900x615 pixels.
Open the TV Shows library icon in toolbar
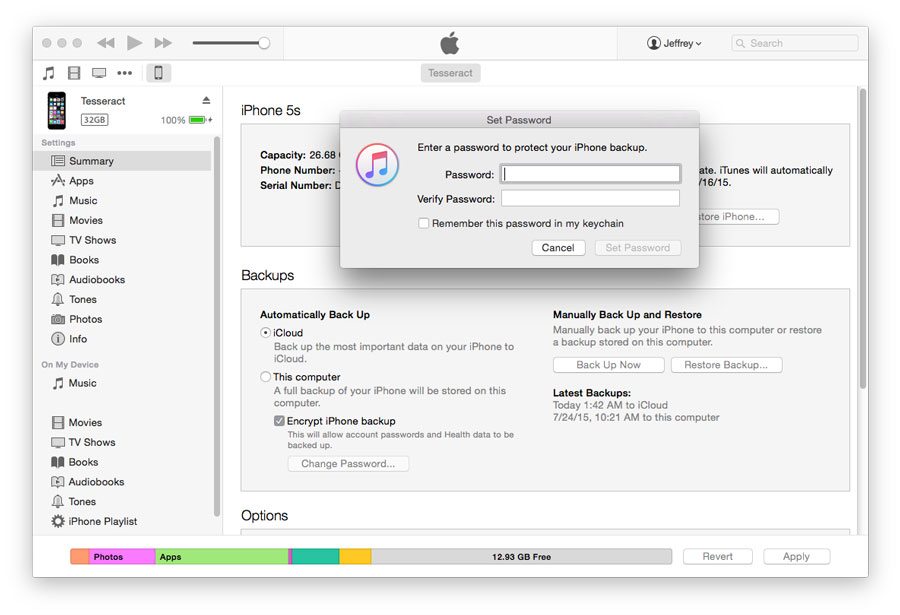click(x=99, y=73)
